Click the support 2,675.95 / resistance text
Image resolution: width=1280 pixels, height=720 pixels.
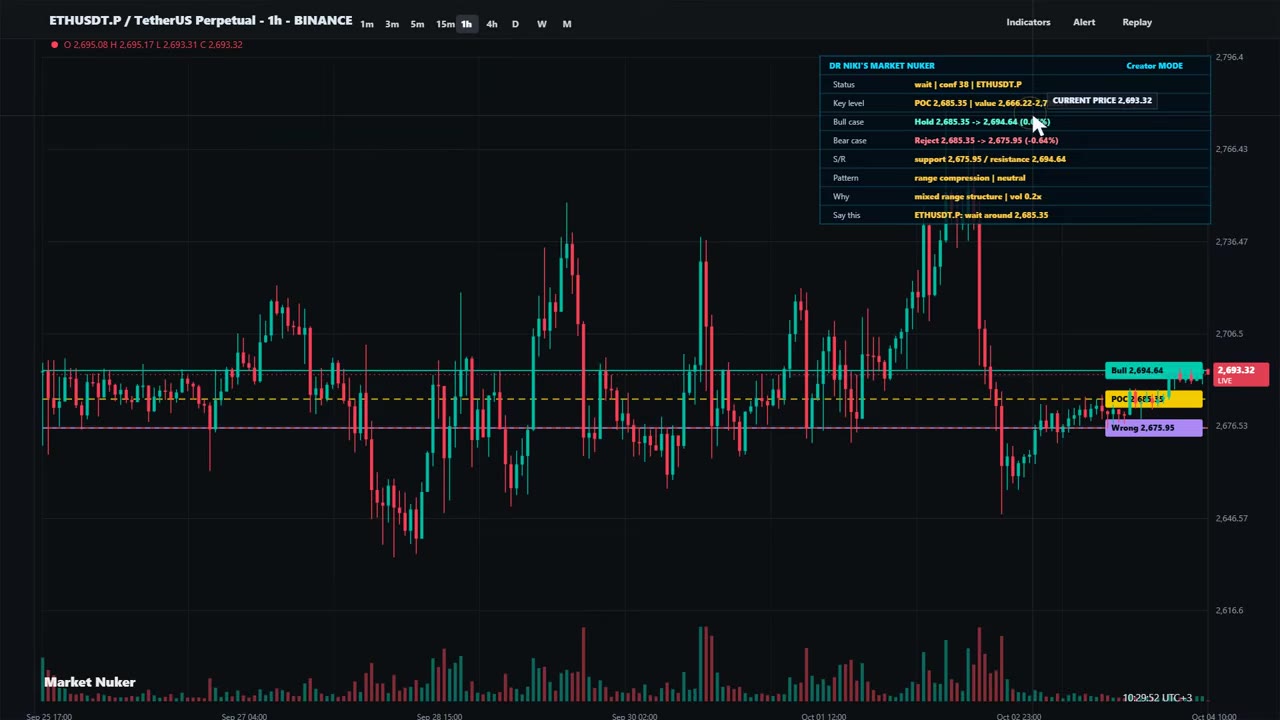click(x=990, y=159)
